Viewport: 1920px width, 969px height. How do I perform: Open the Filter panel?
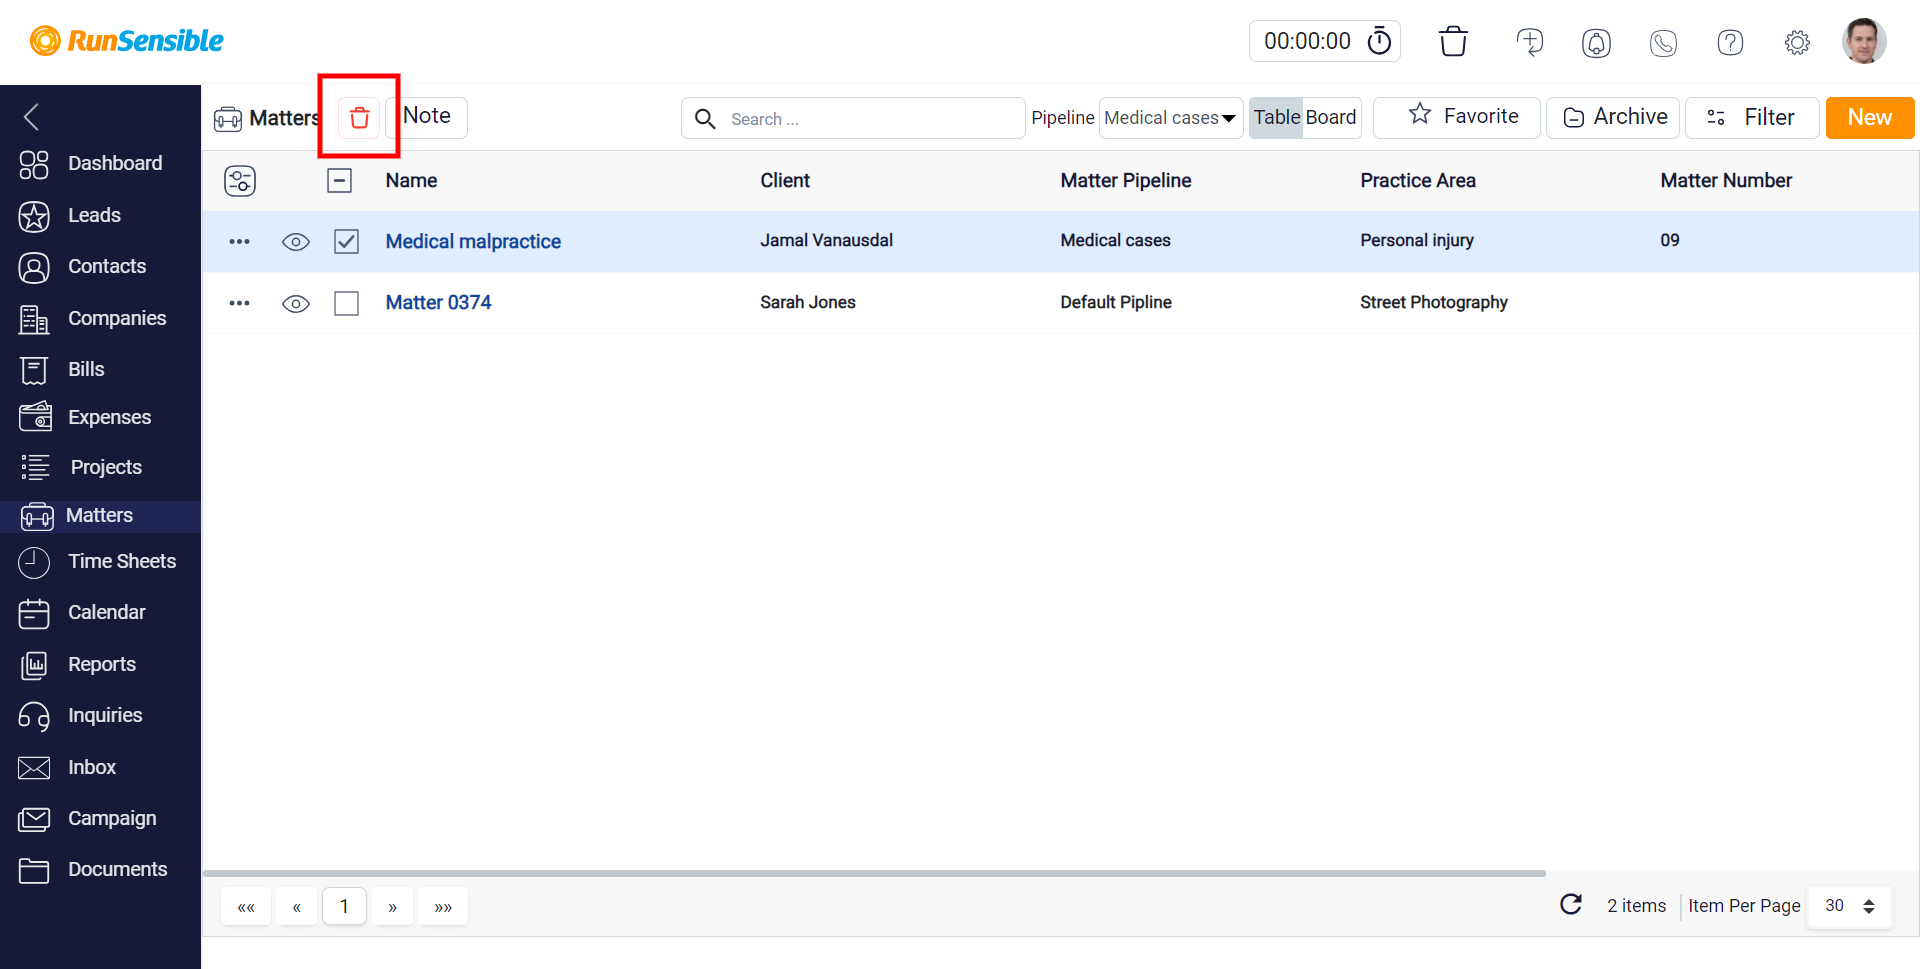click(1751, 117)
